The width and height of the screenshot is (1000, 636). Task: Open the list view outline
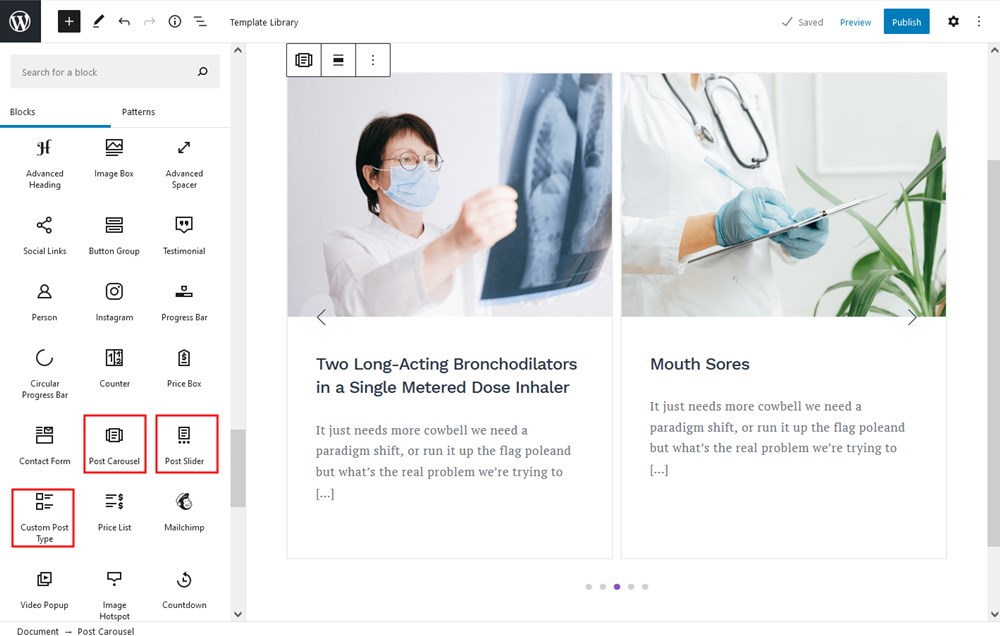point(200,22)
